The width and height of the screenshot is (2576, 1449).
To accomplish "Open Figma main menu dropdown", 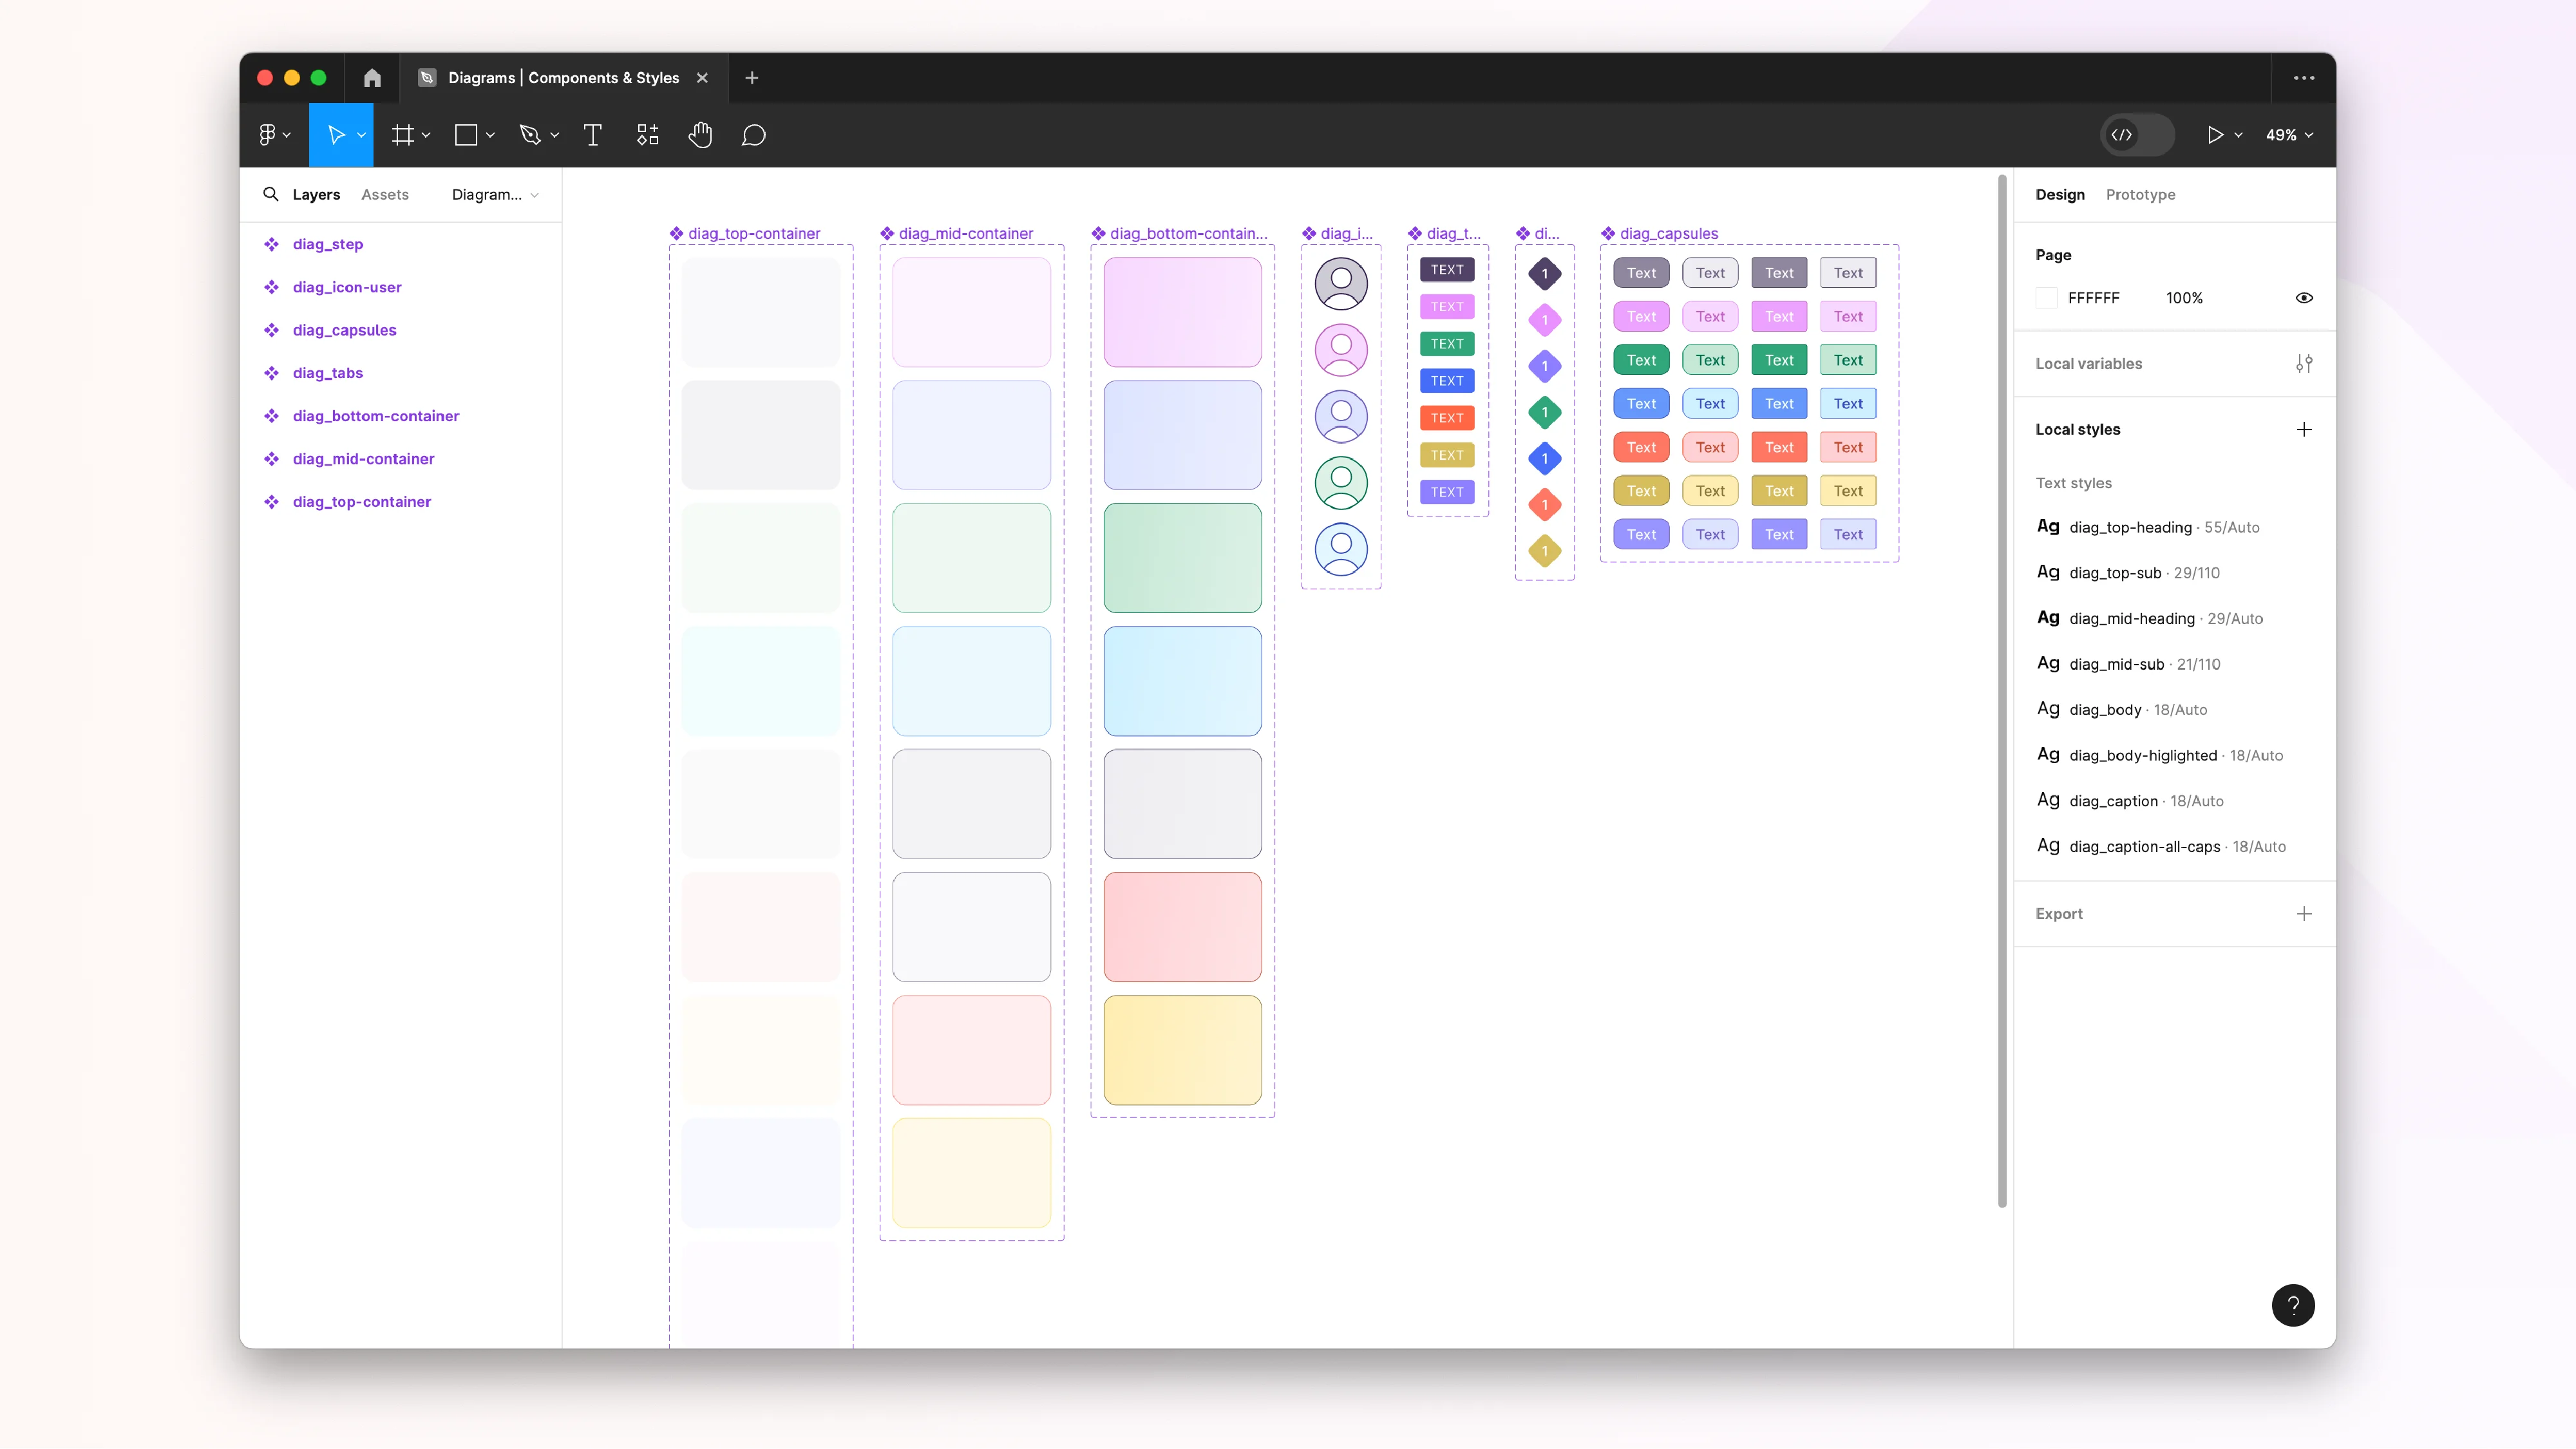I will click(274, 135).
